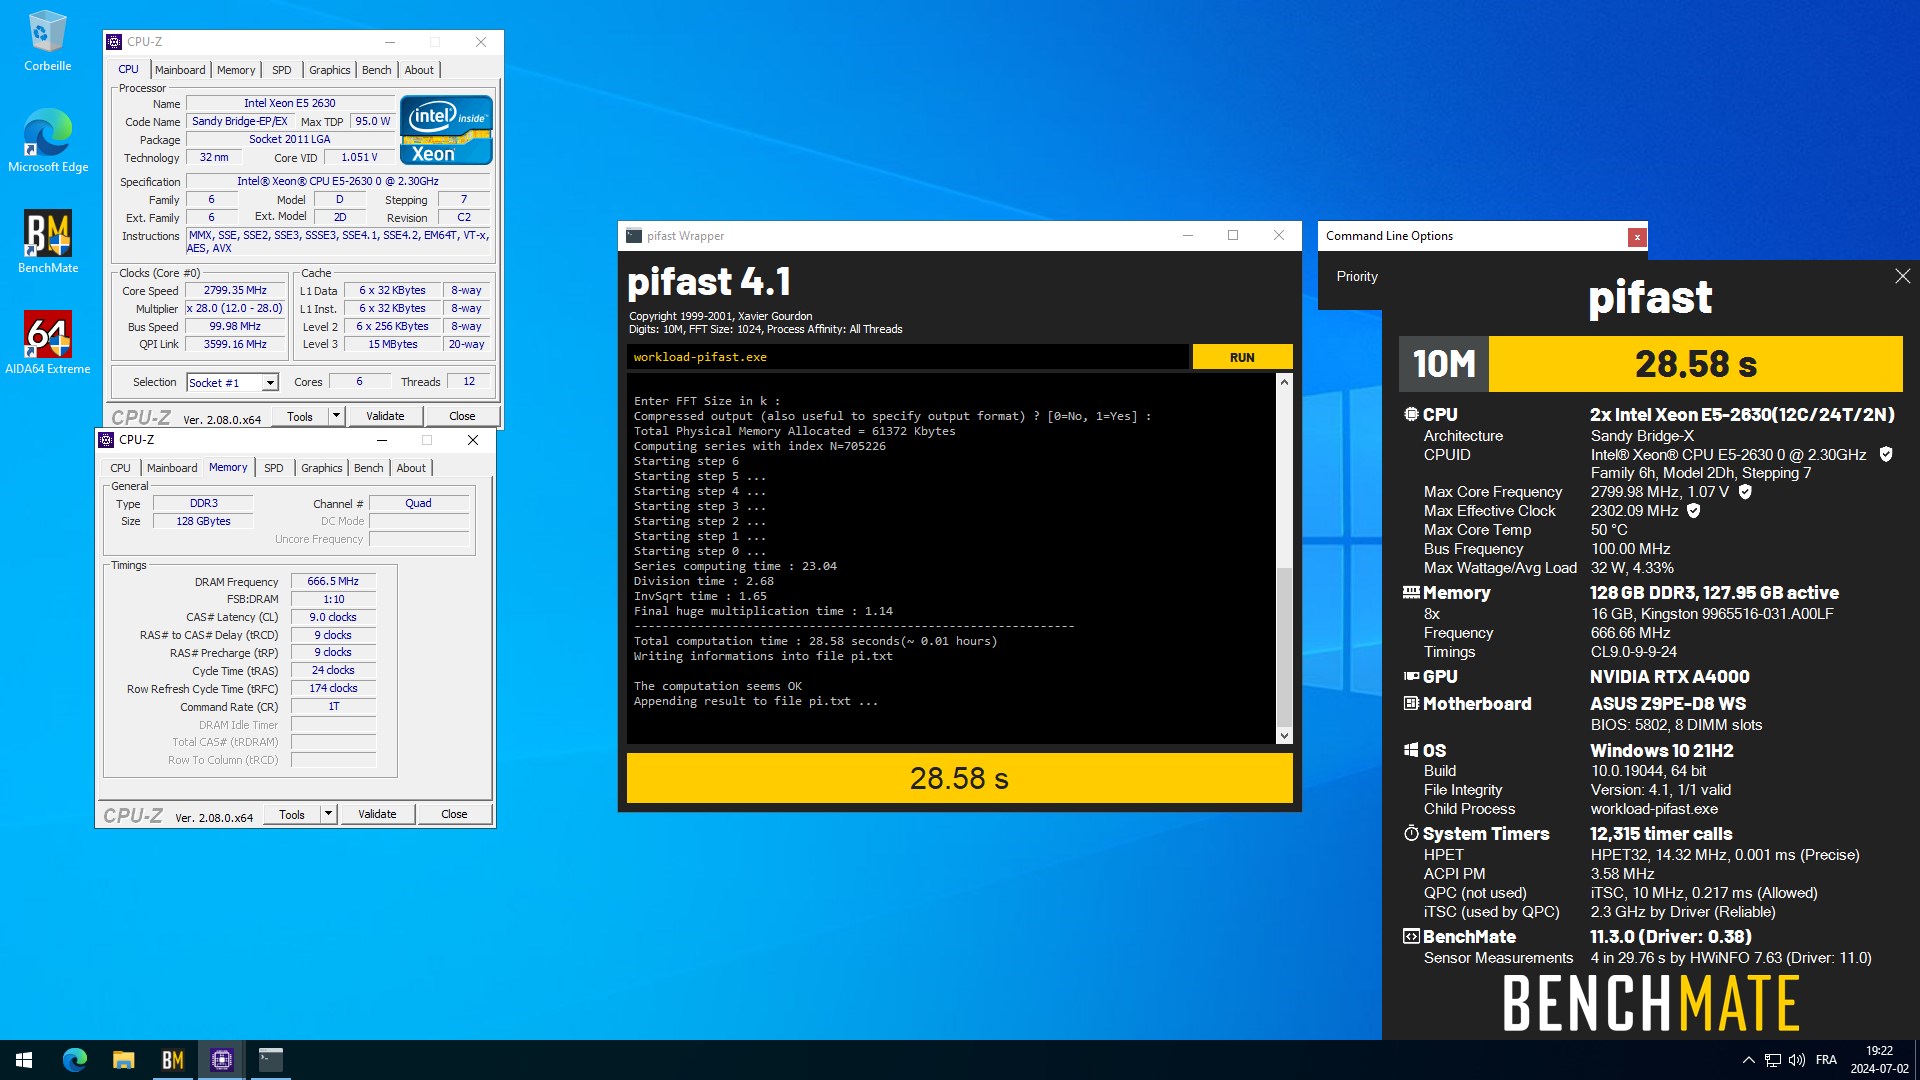Image resolution: width=1920 pixels, height=1080 pixels.
Task: Click the yellow RUN button in pifast
Action: coord(1242,357)
